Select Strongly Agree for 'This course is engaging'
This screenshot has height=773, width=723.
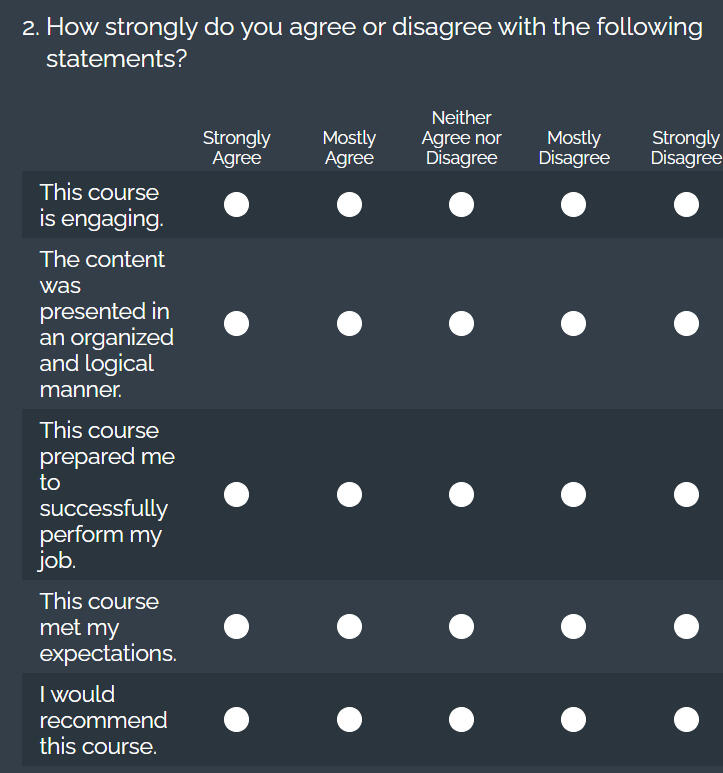pos(237,205)
